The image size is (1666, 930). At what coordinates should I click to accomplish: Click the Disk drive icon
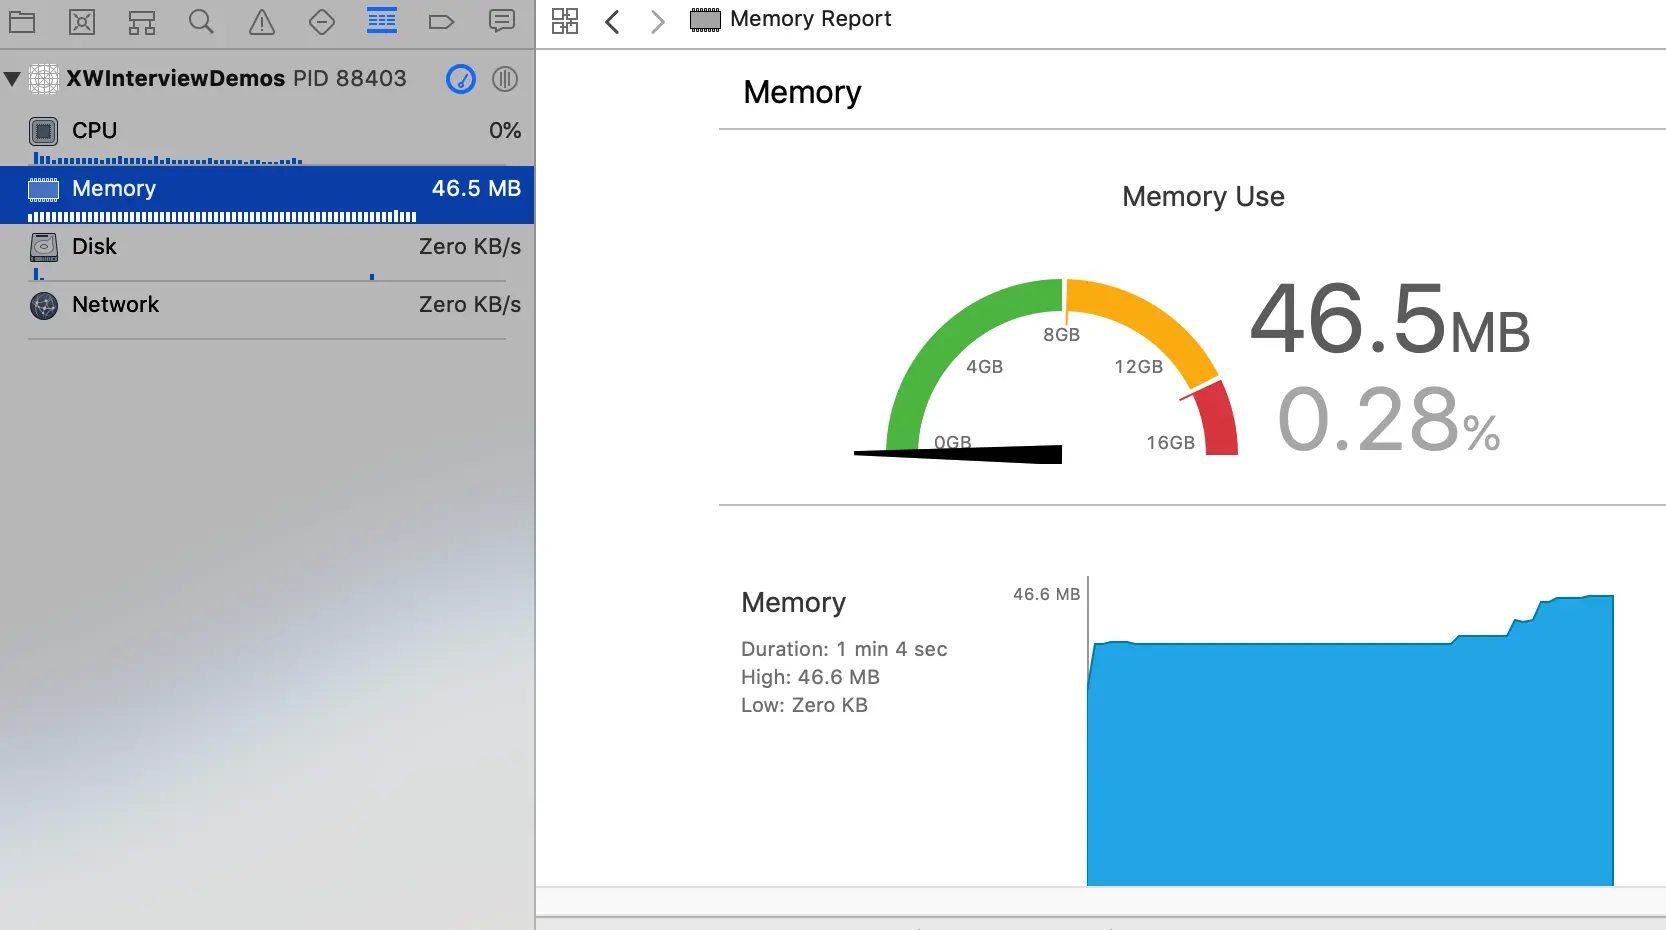pyautogui.click(x=44, y=247)
